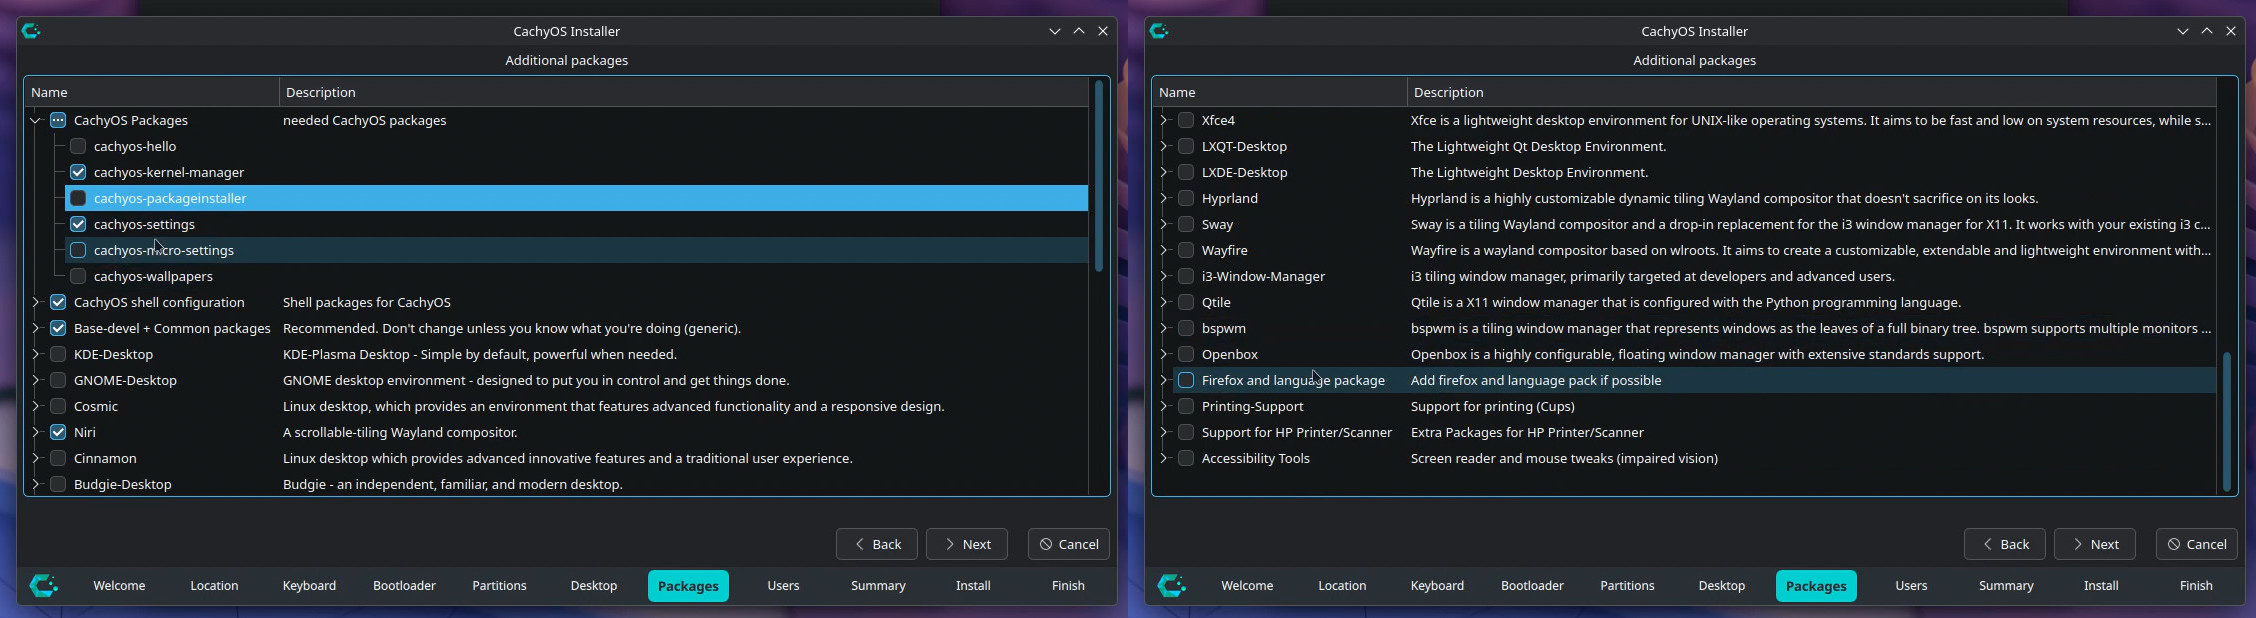Uncheck Niri compositor checkbox
The height and width of the screenshot is (618, 2256).
pos(58,432)
